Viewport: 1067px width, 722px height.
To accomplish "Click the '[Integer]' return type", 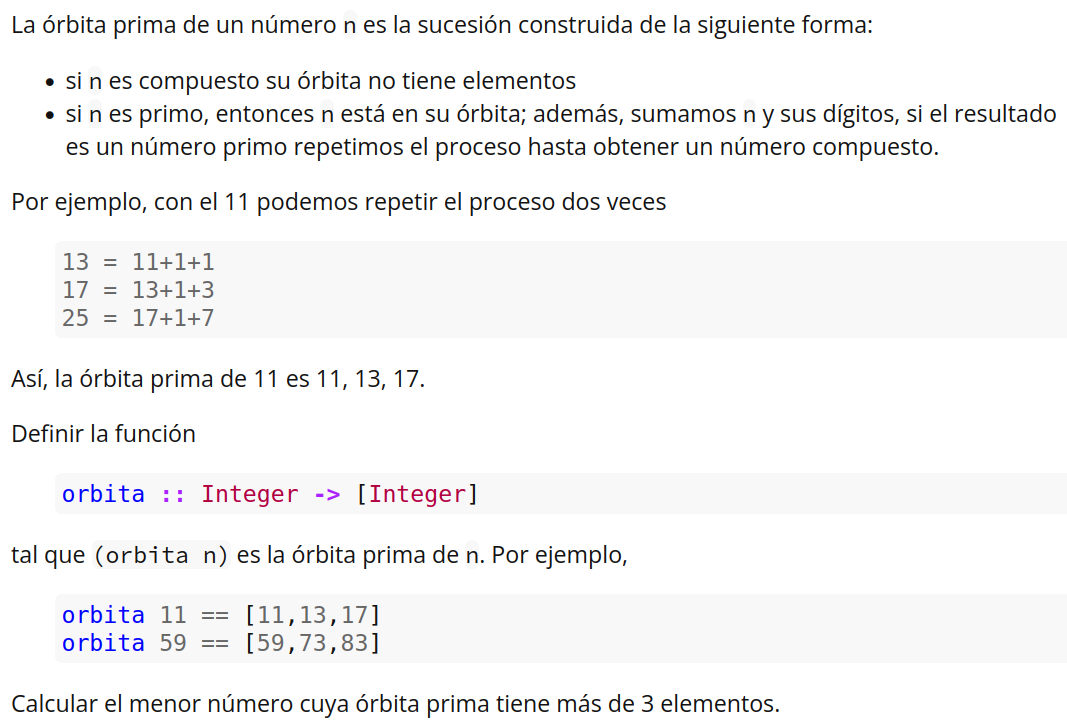I will point(417,494).
